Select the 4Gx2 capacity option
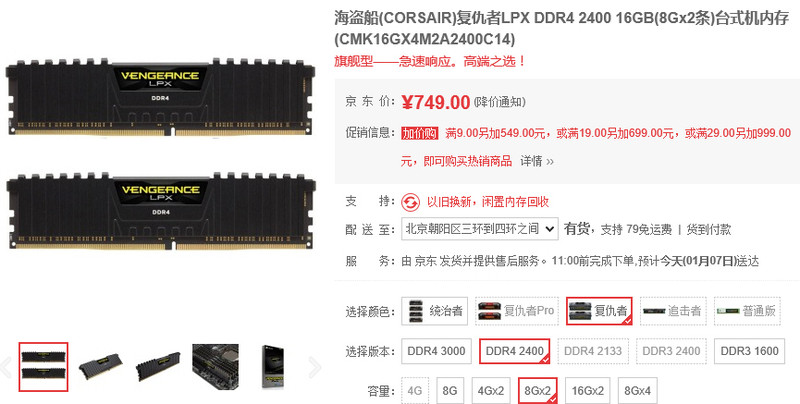This screenshot has width=800, height=404. pos(490,391)
